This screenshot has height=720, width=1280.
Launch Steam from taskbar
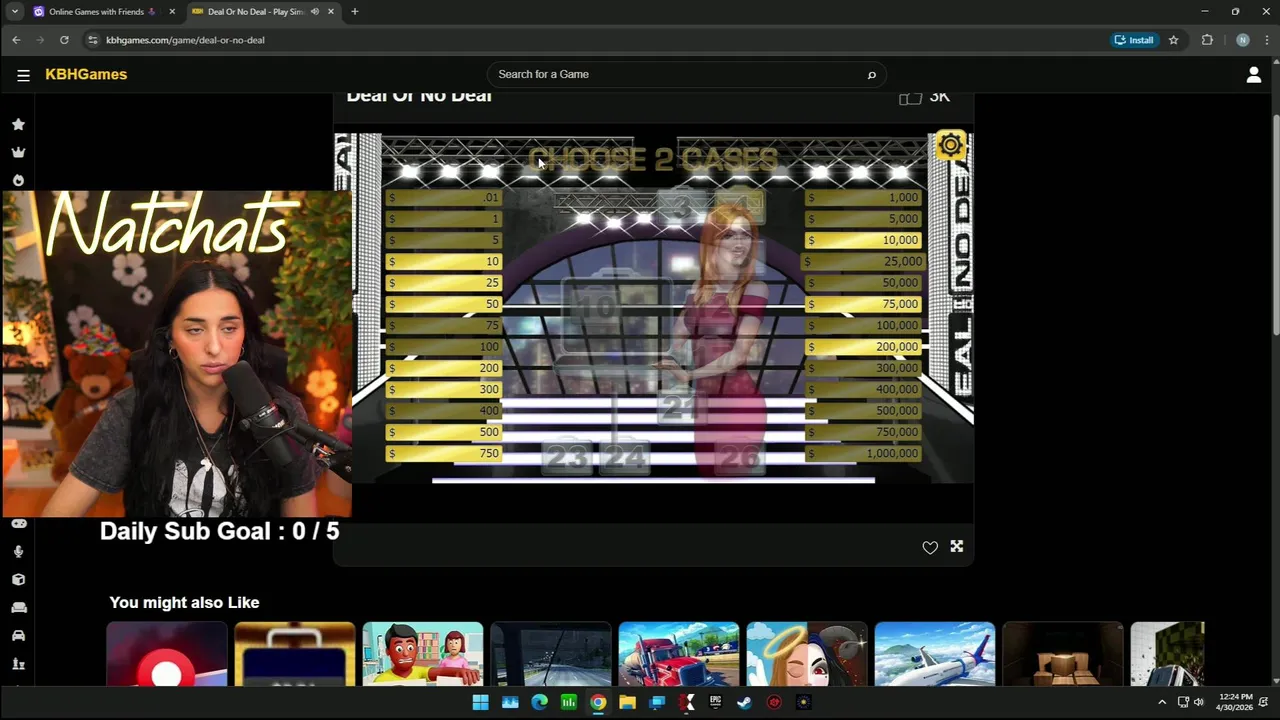pos(745,702)
